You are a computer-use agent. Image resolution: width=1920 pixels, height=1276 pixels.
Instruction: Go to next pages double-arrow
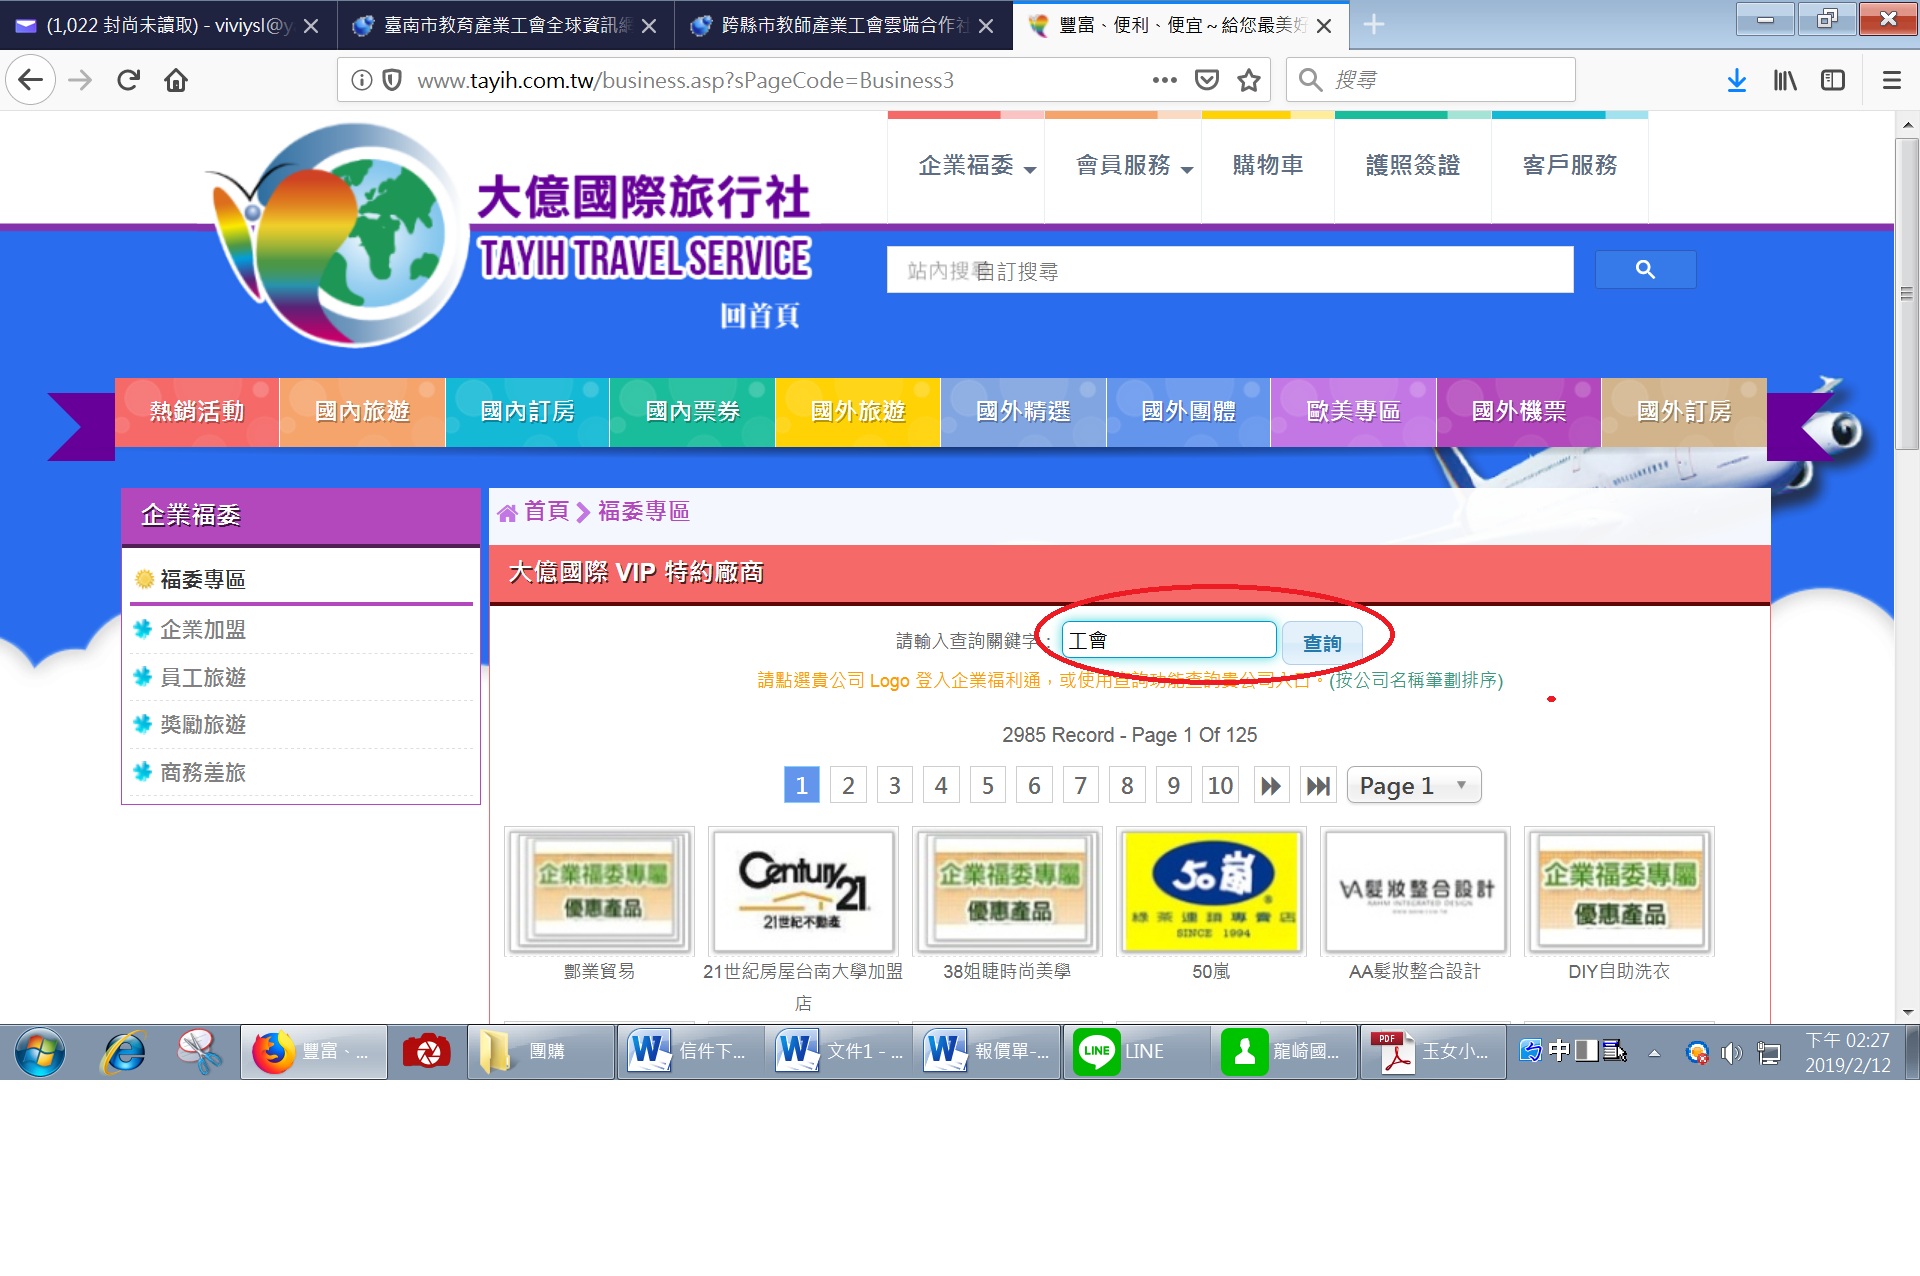tap(1270, 786)
